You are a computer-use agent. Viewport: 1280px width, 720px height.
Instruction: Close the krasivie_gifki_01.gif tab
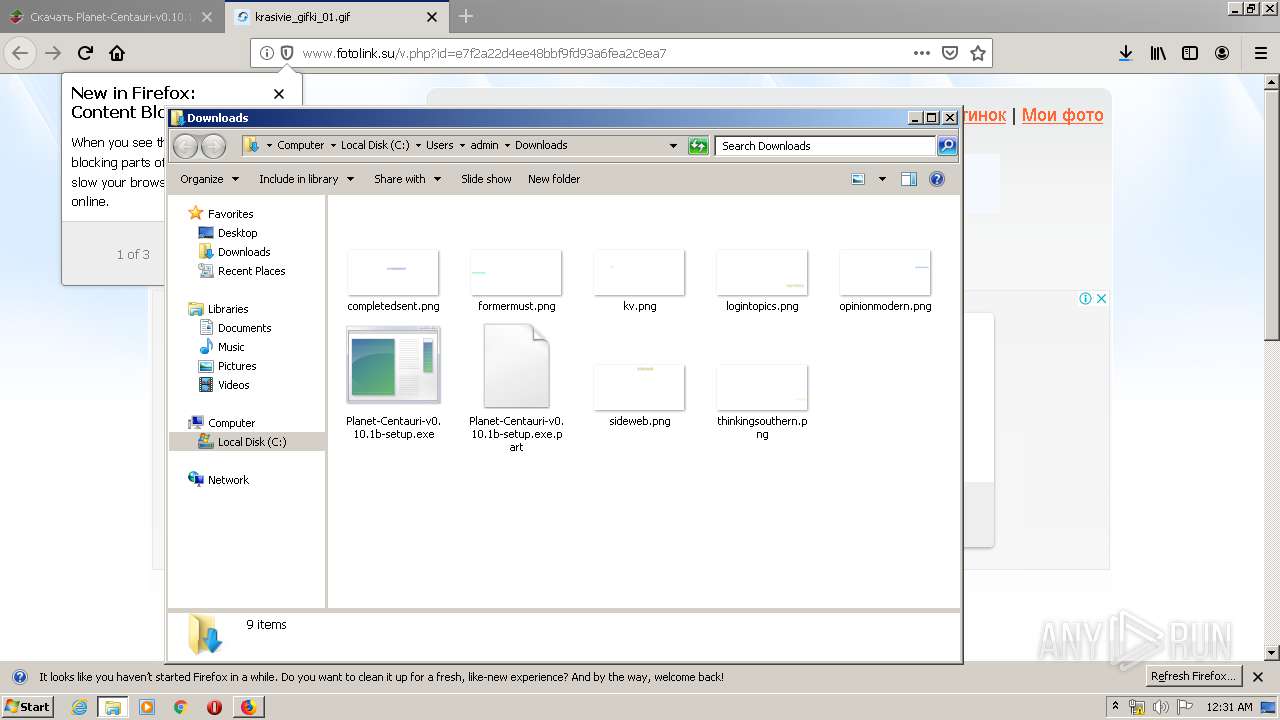[x=432, y=17]
